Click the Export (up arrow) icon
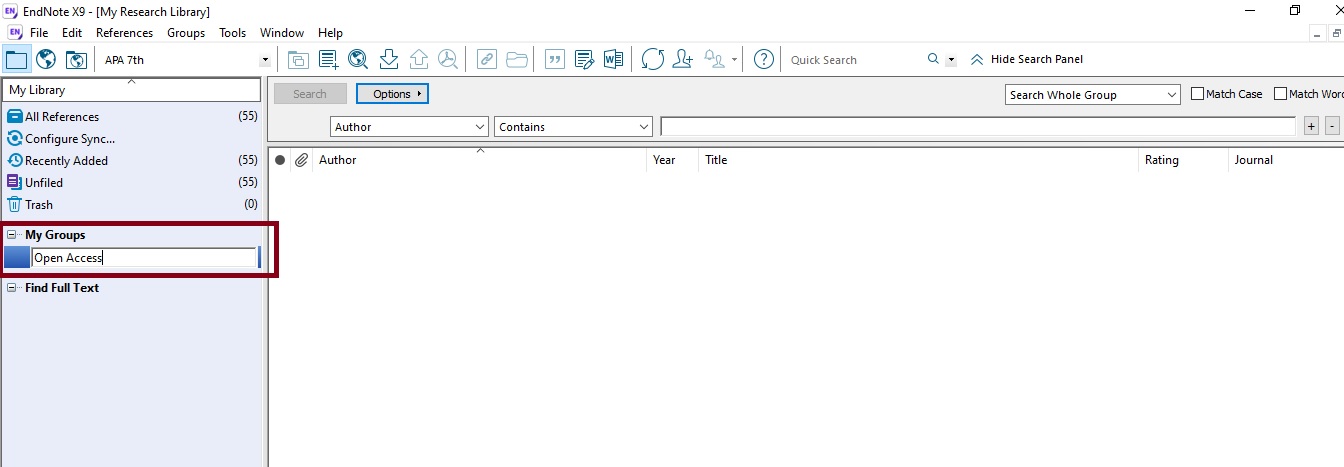1344x467 pixels. pos(419,59)
